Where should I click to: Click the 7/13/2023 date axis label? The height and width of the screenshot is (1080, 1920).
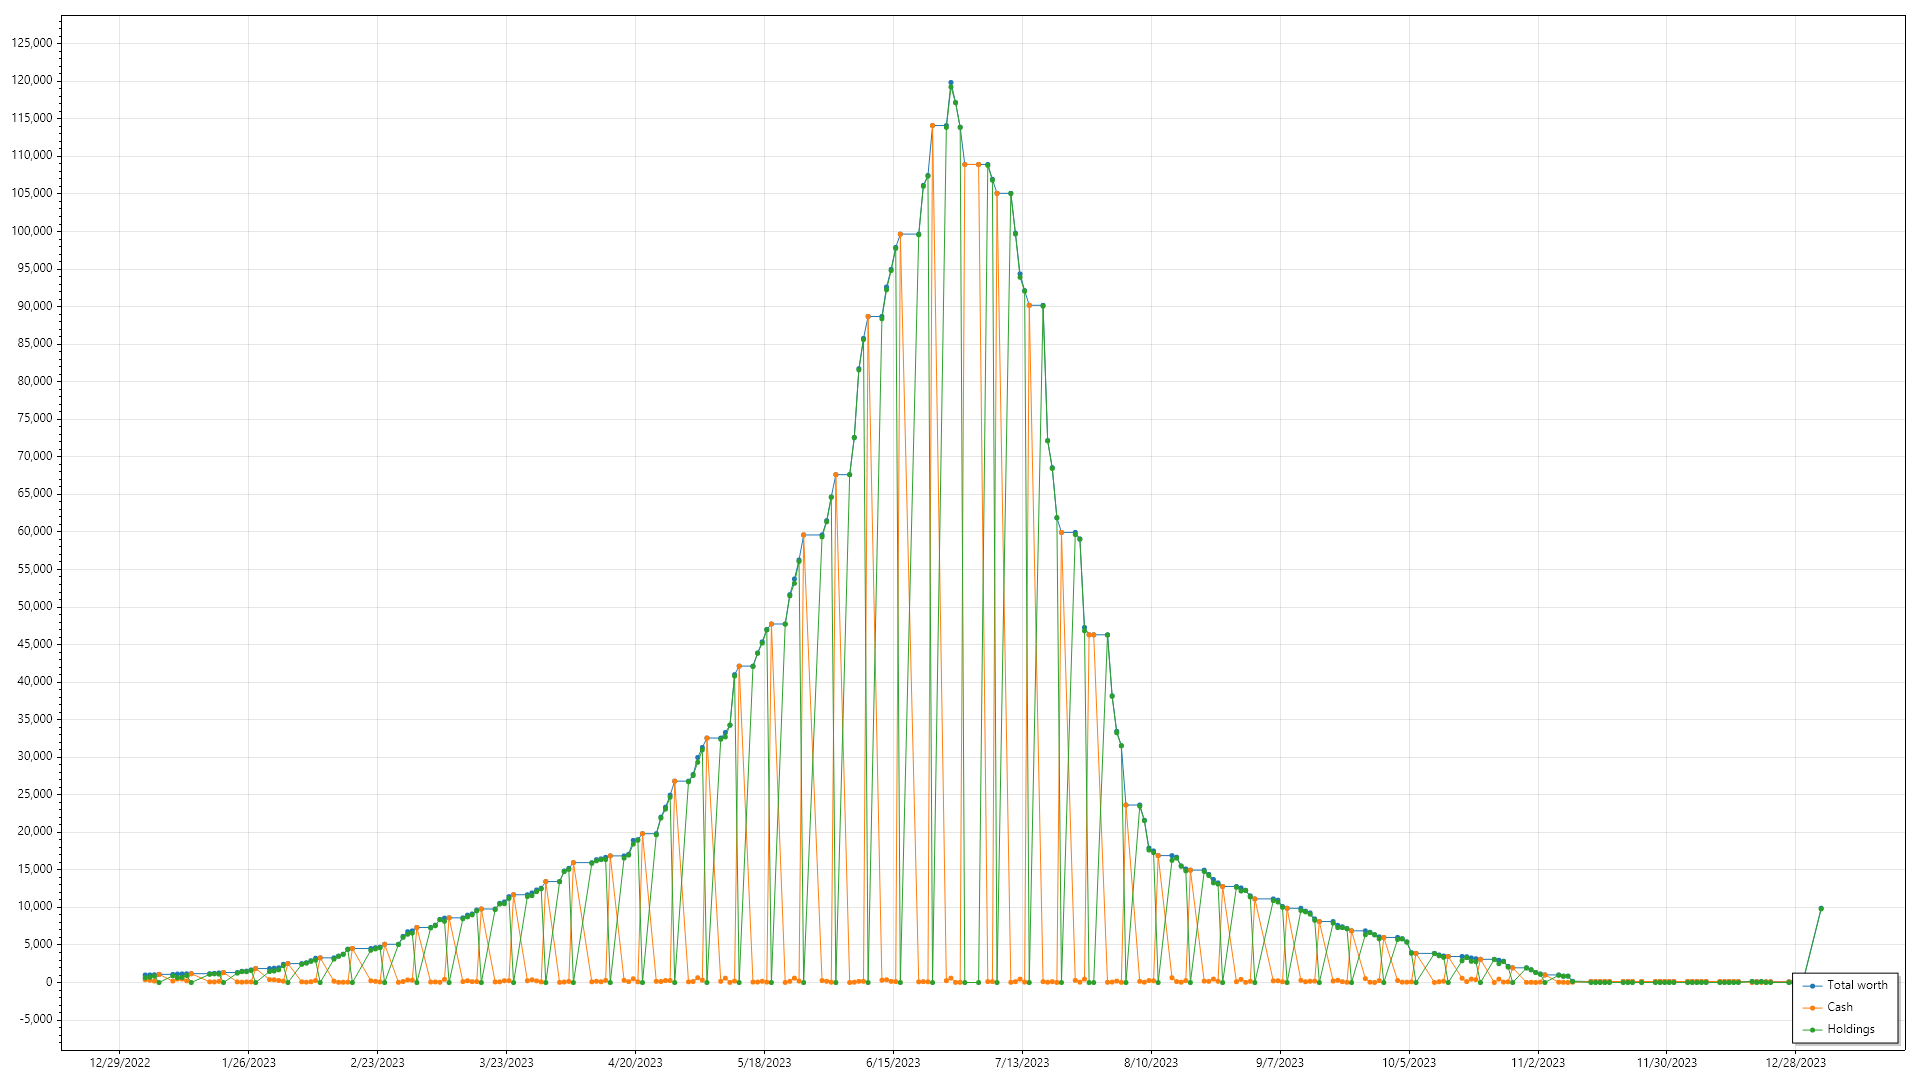coord(1022,1063)
